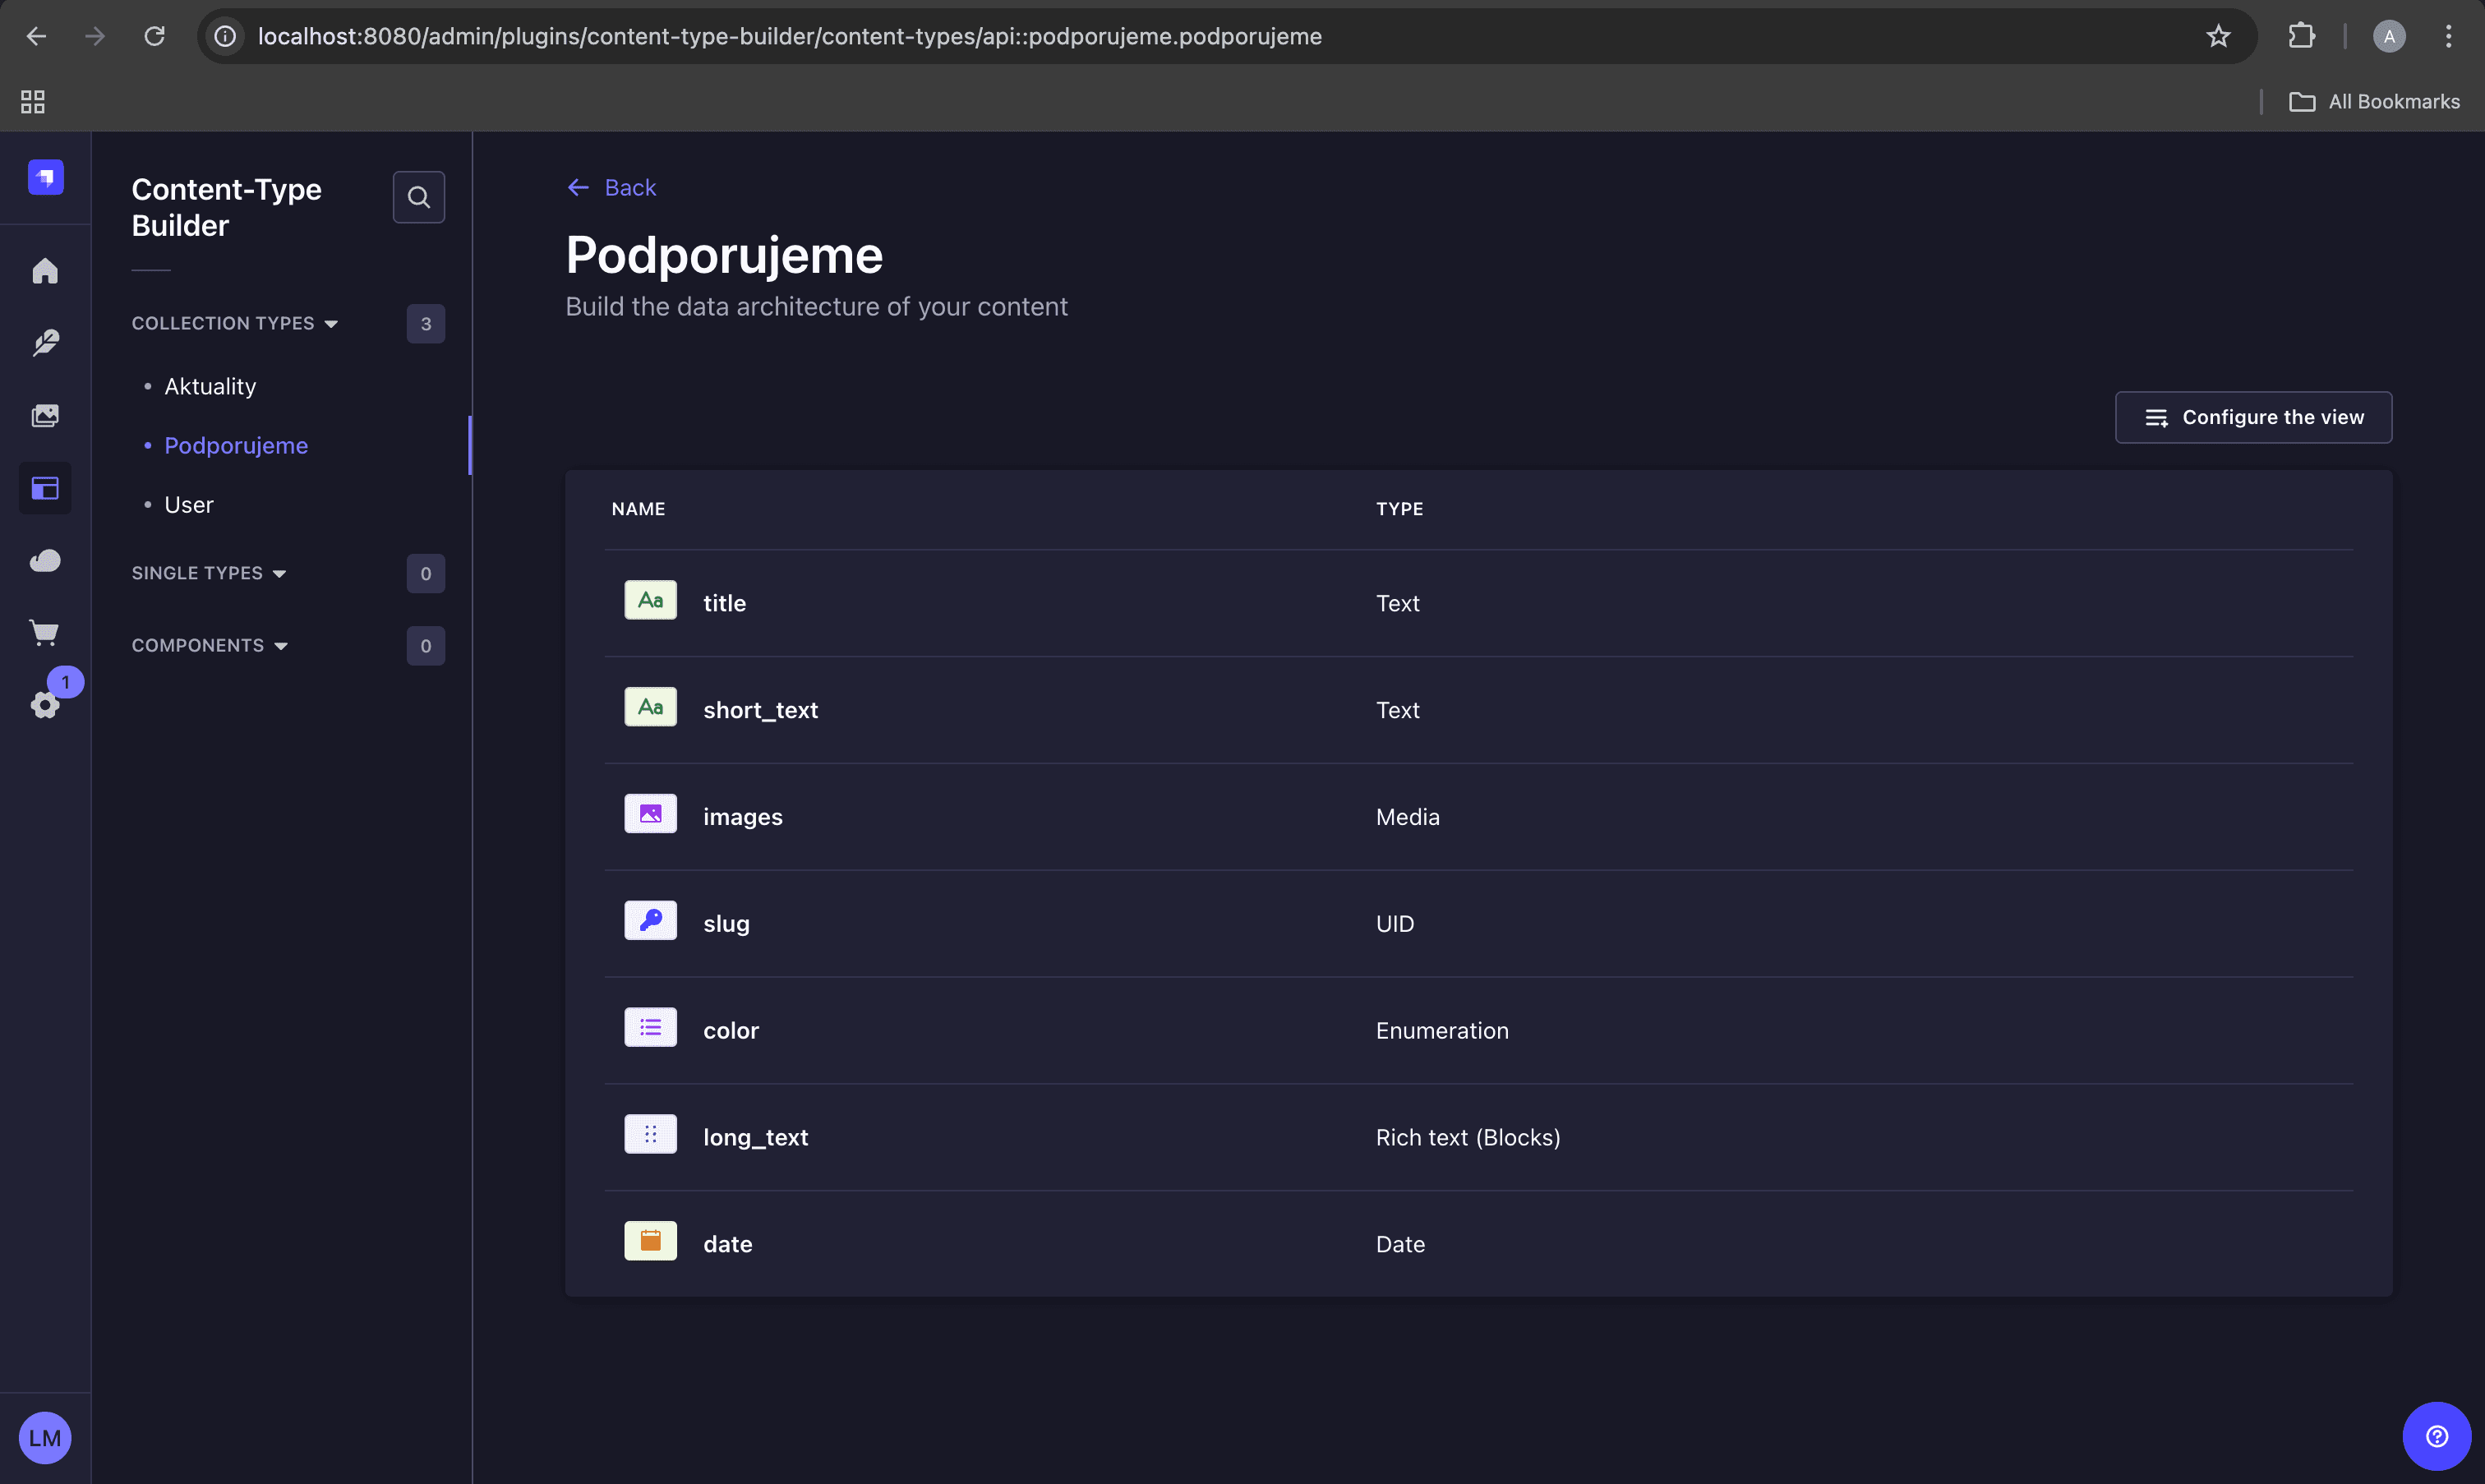The height and width of the screenshot is (1484, 2485).
Task: Open the Deploy cloud icon
Action: point(45,560)
